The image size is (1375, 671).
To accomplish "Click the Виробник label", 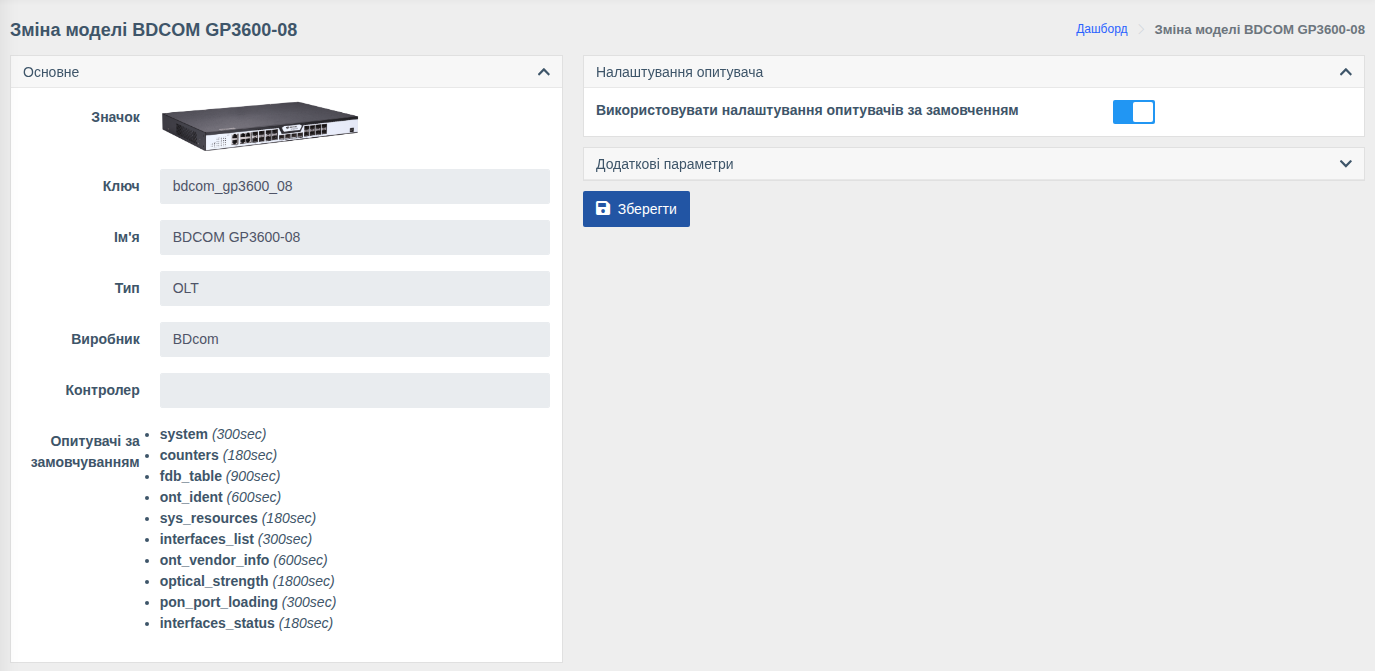I will 106,339.
